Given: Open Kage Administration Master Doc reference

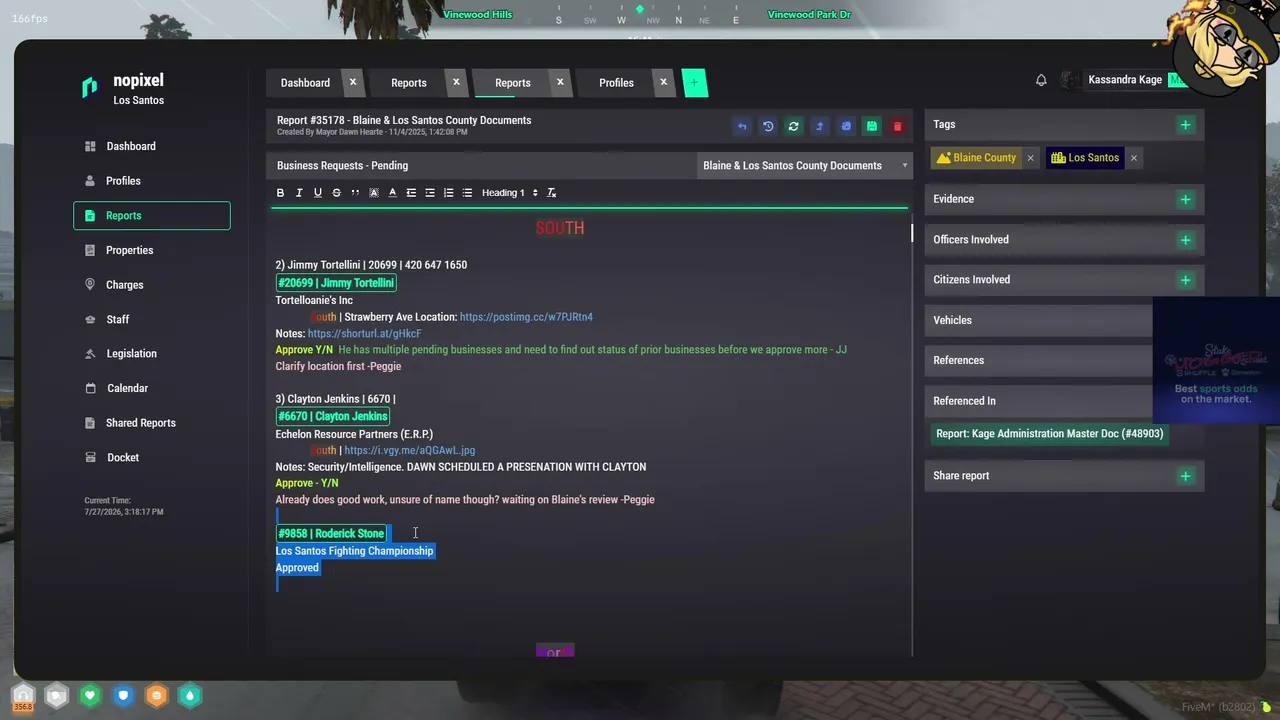Looking at the screenshot, I should click(1050, 434).
